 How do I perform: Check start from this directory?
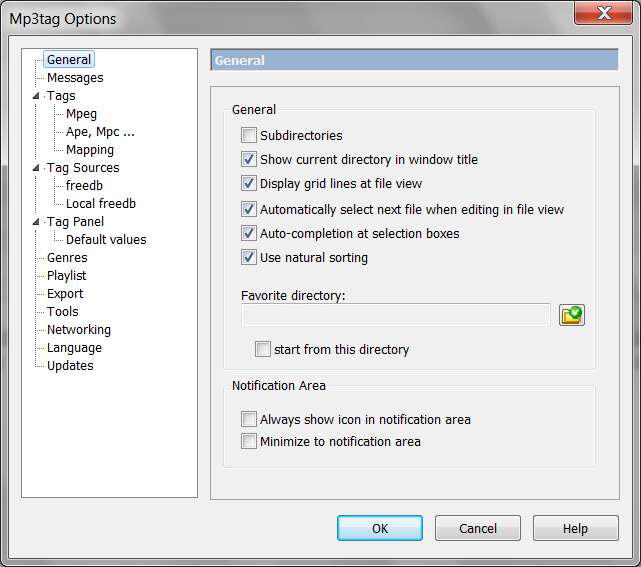pos(262,349)
